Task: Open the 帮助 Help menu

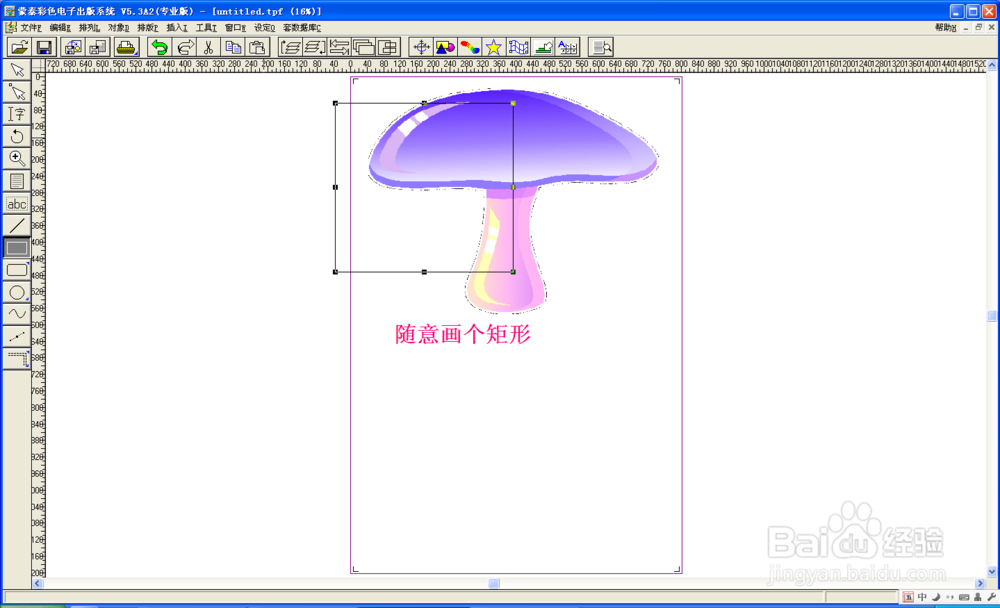Action: coord(945,27)
